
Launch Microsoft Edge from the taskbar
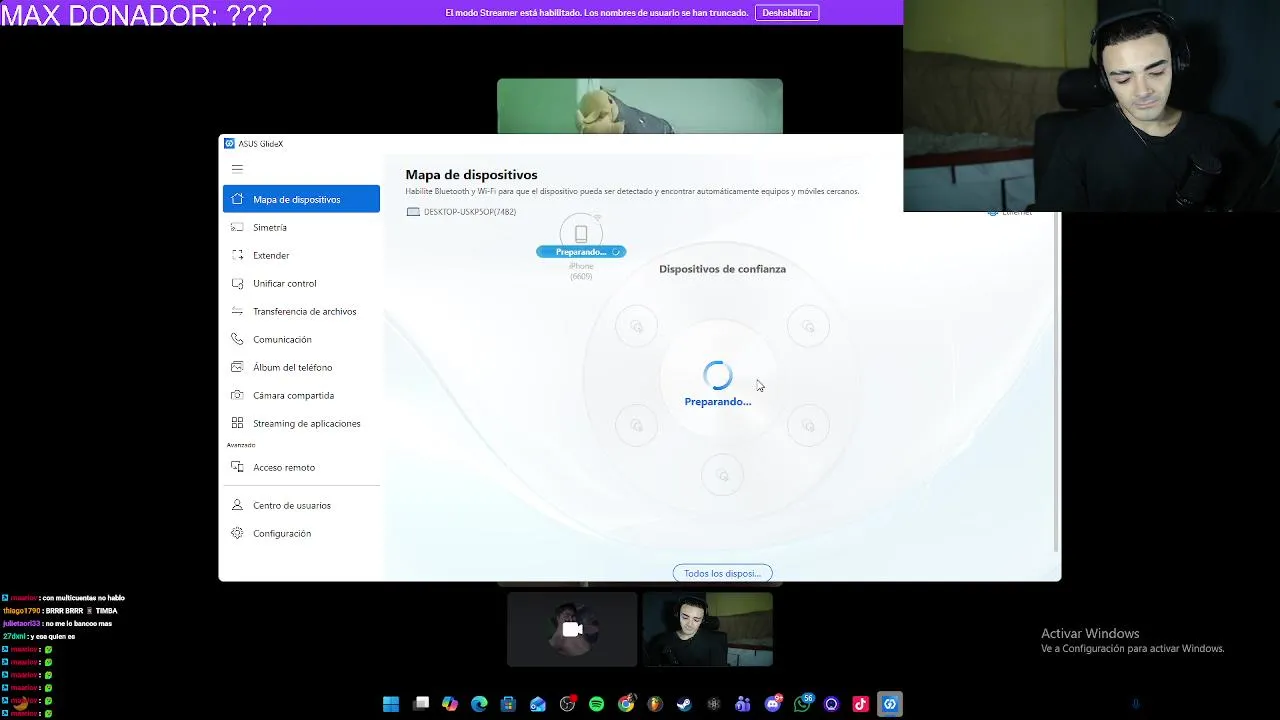[x=479, y=704]
